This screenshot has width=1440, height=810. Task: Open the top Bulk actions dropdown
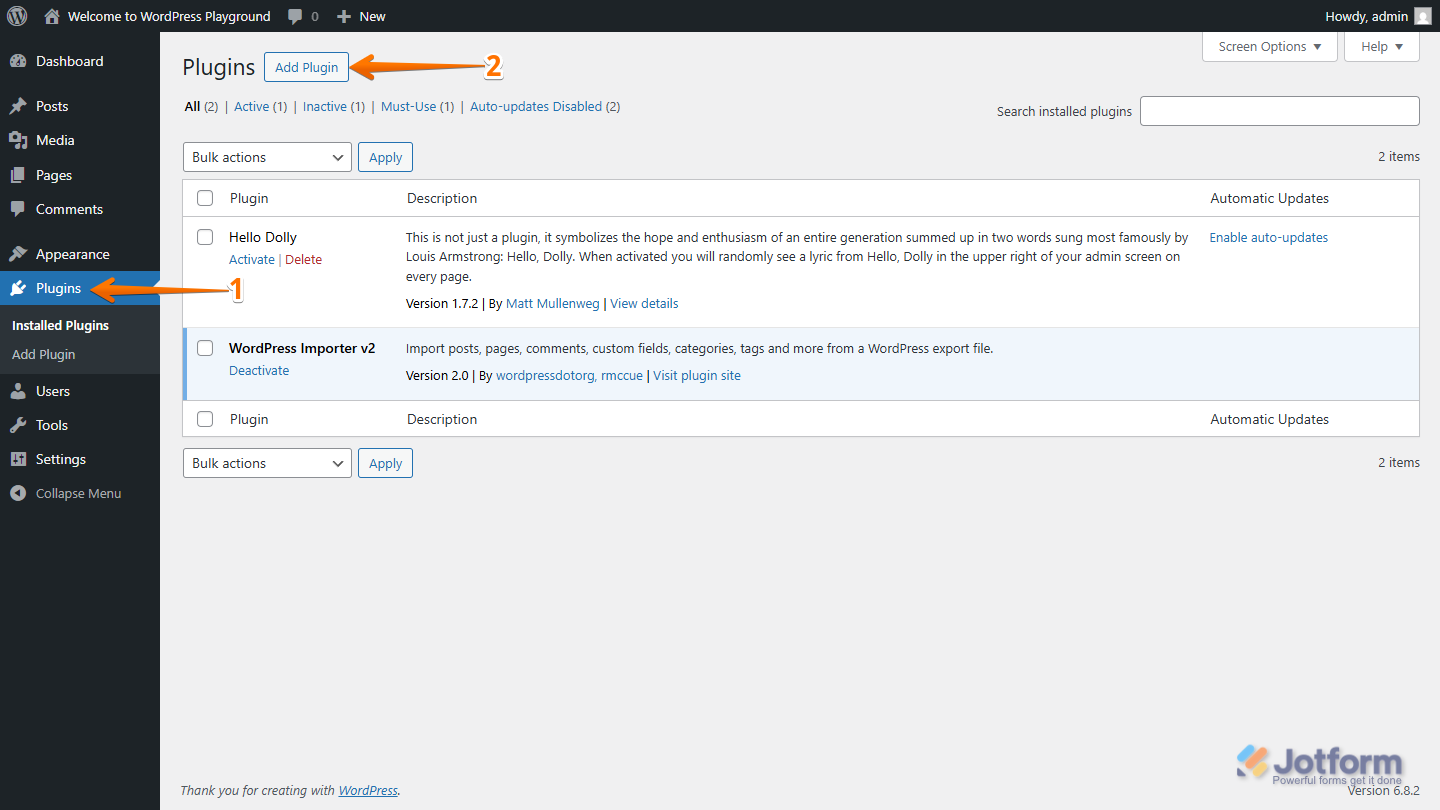[x=267, y=157]
